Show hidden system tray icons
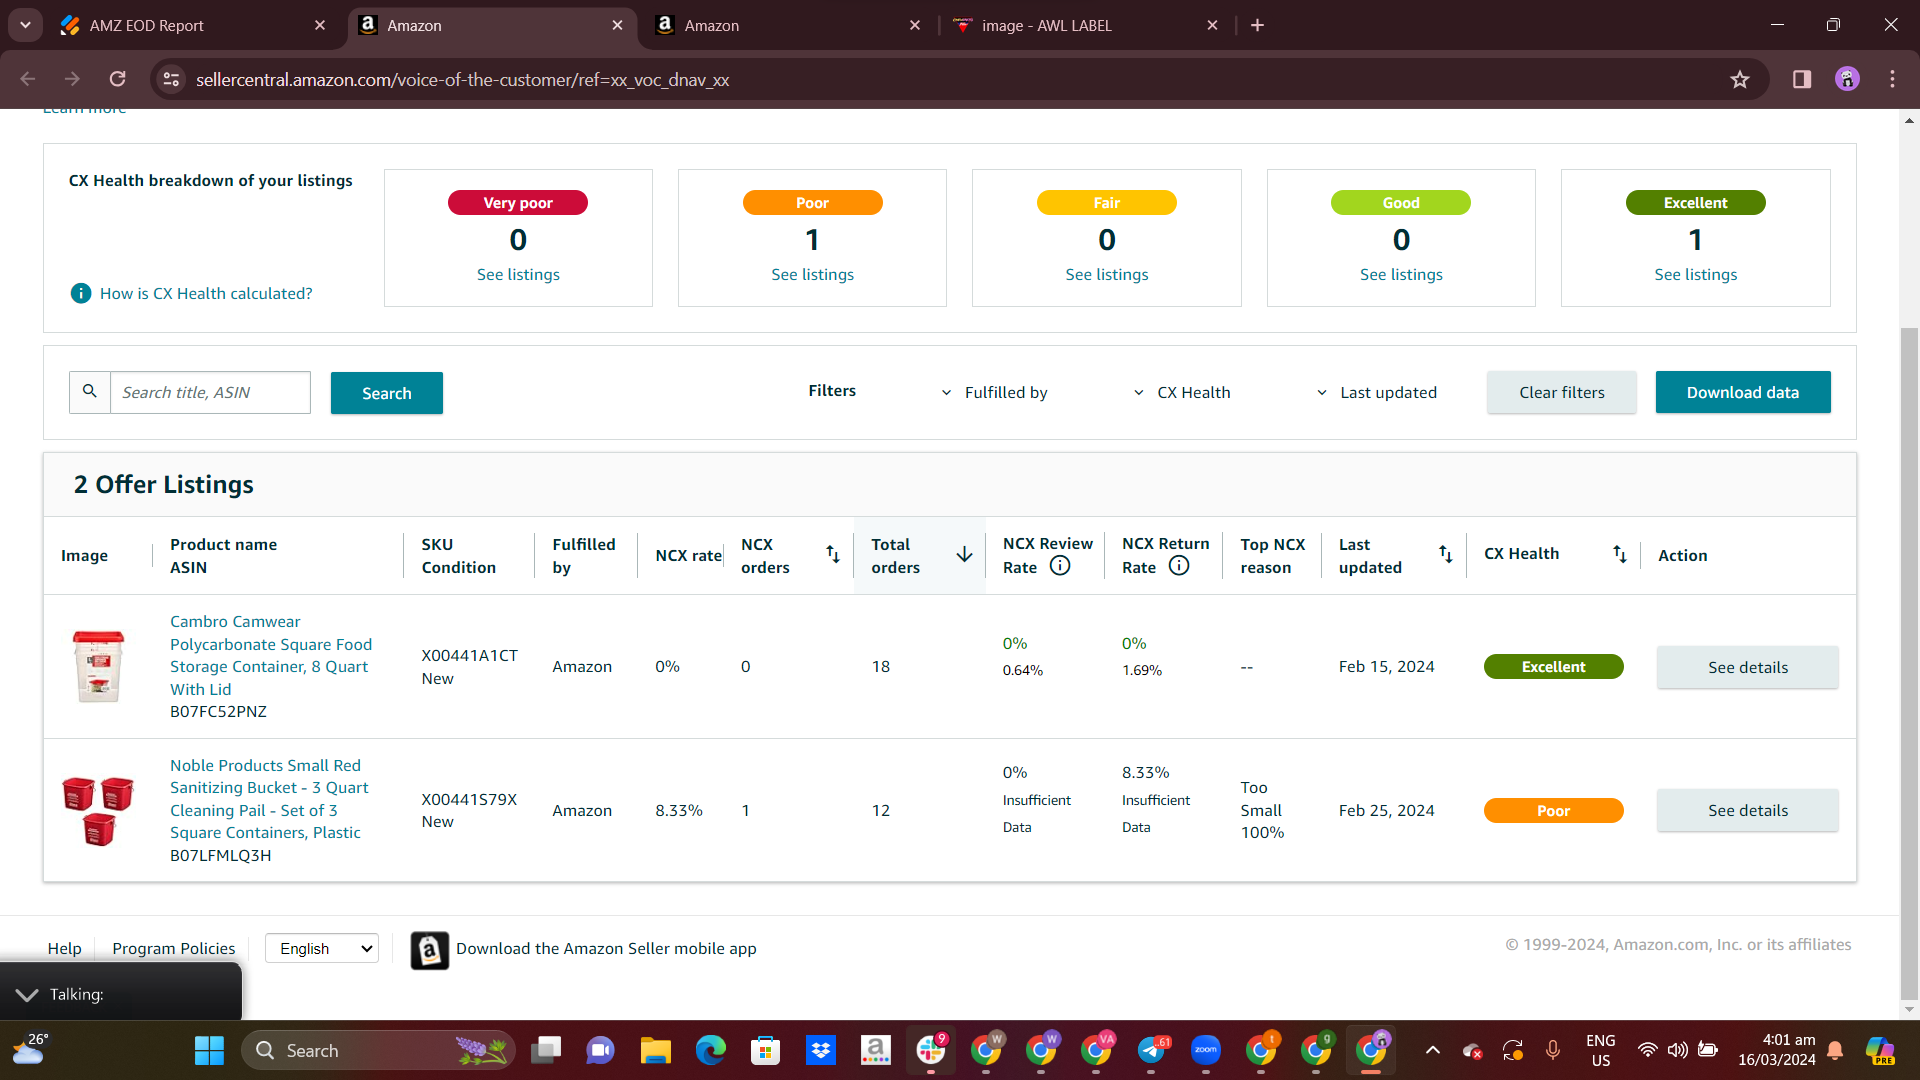The image size is (1920, 1080). [1432, 1050]
